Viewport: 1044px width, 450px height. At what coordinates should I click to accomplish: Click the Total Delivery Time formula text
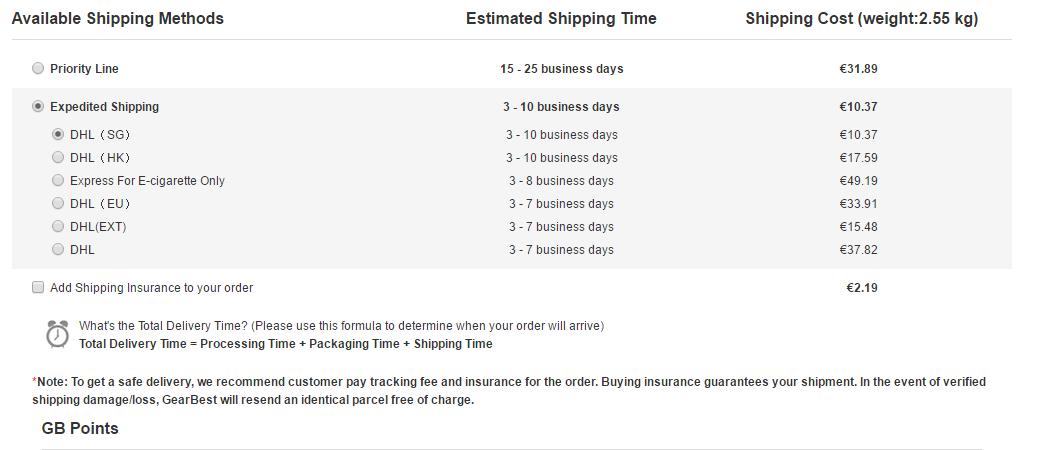coord(286,343)
